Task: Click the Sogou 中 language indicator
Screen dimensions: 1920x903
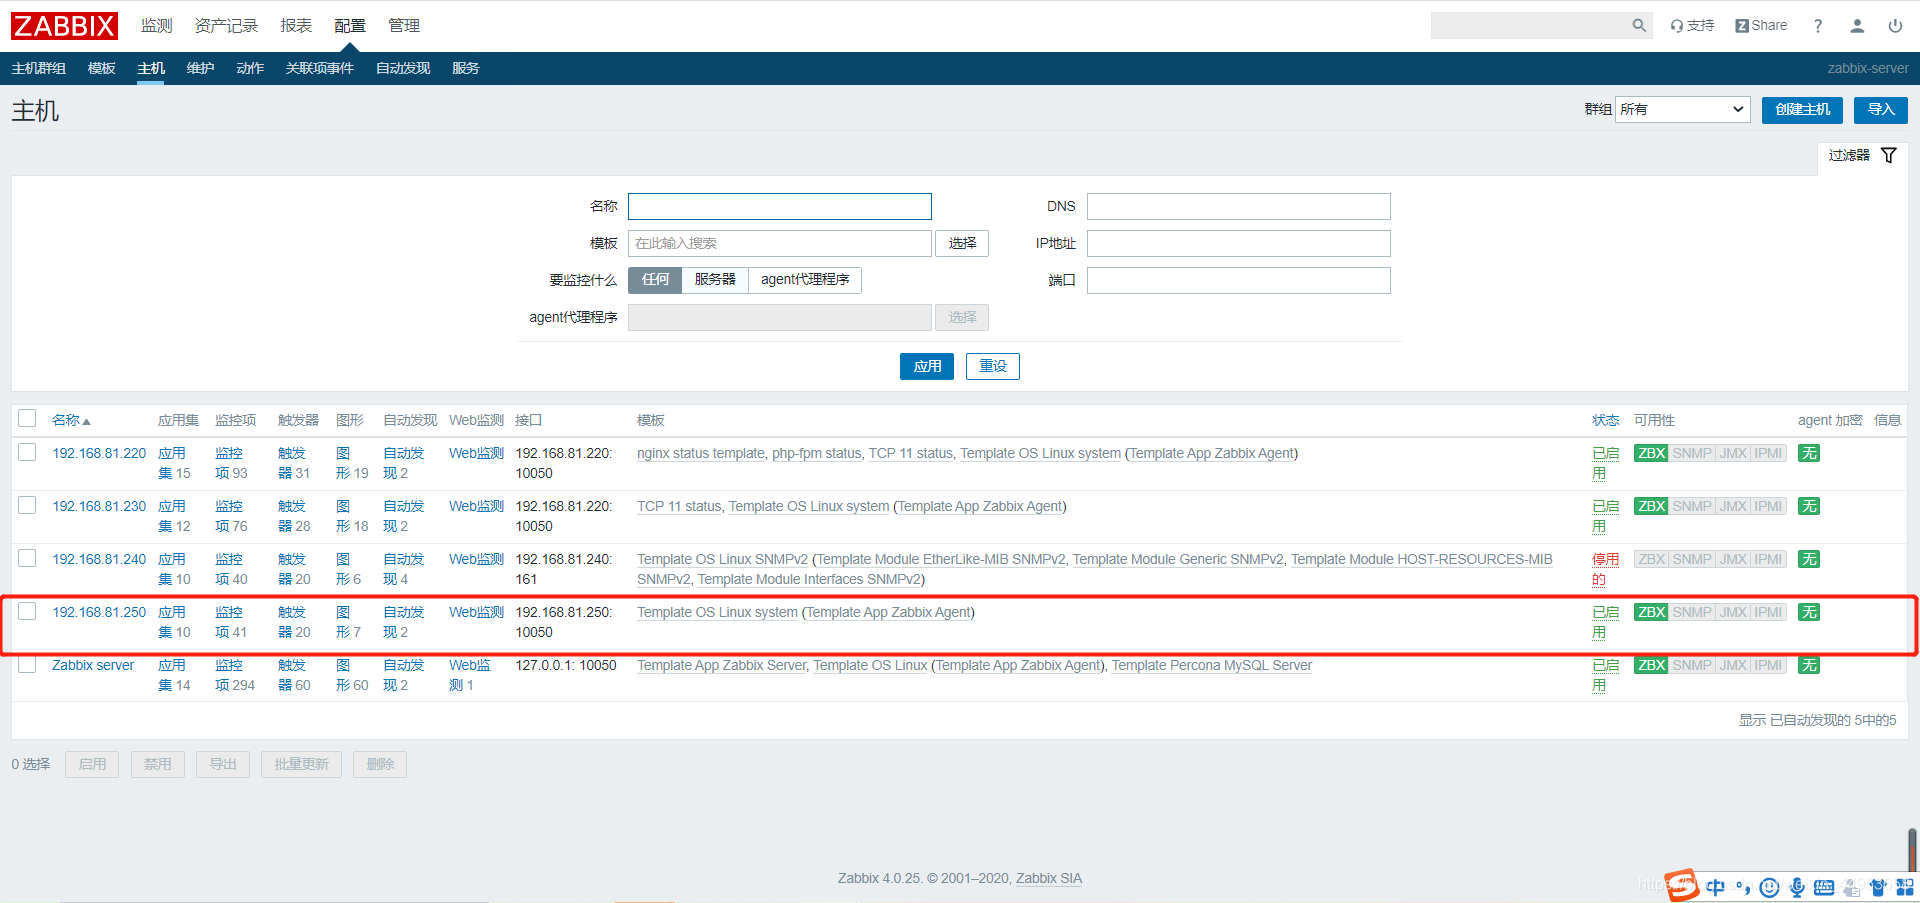Action: click(1716, 887)
